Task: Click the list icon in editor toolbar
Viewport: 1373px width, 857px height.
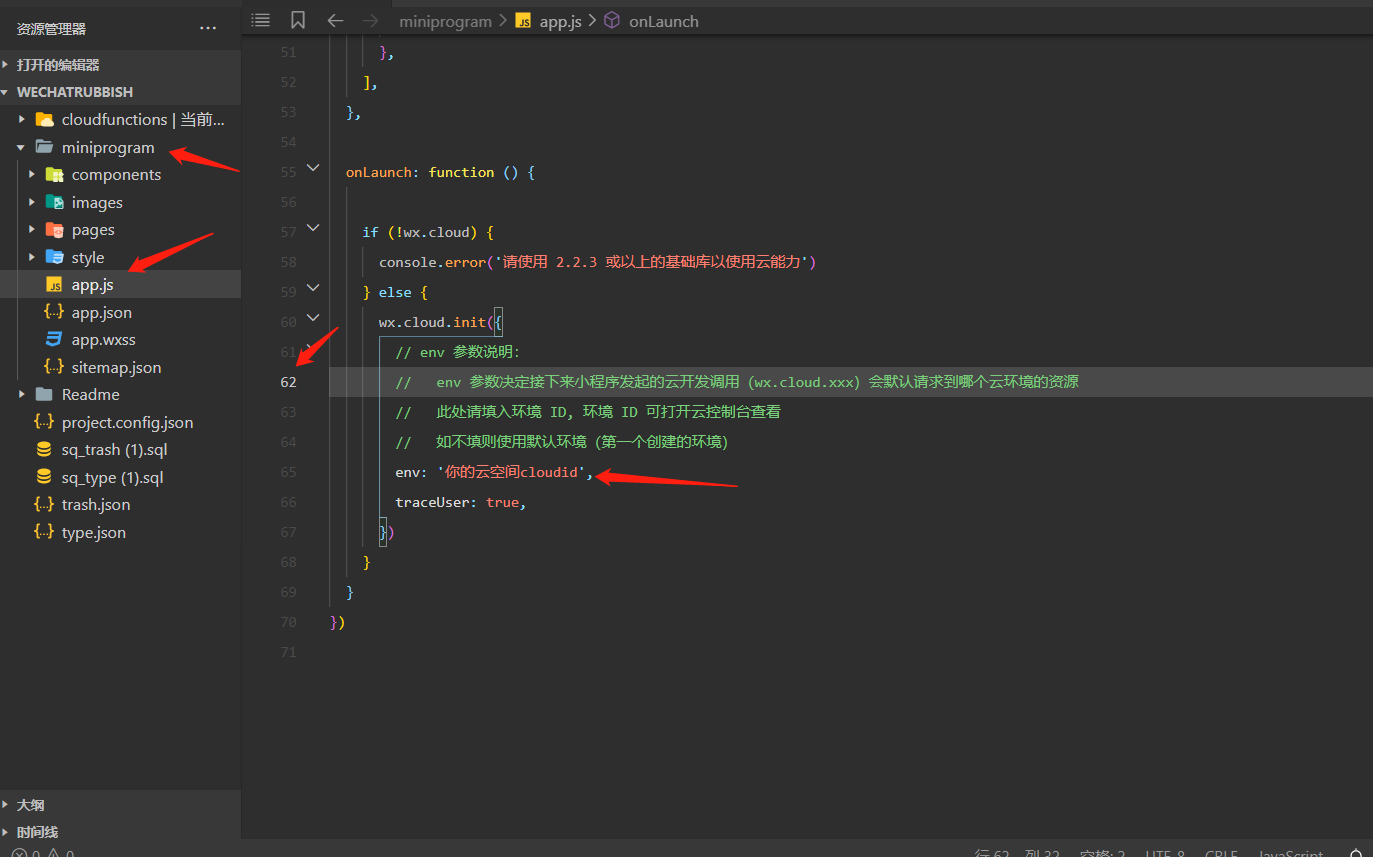Action: pos(260,20)
